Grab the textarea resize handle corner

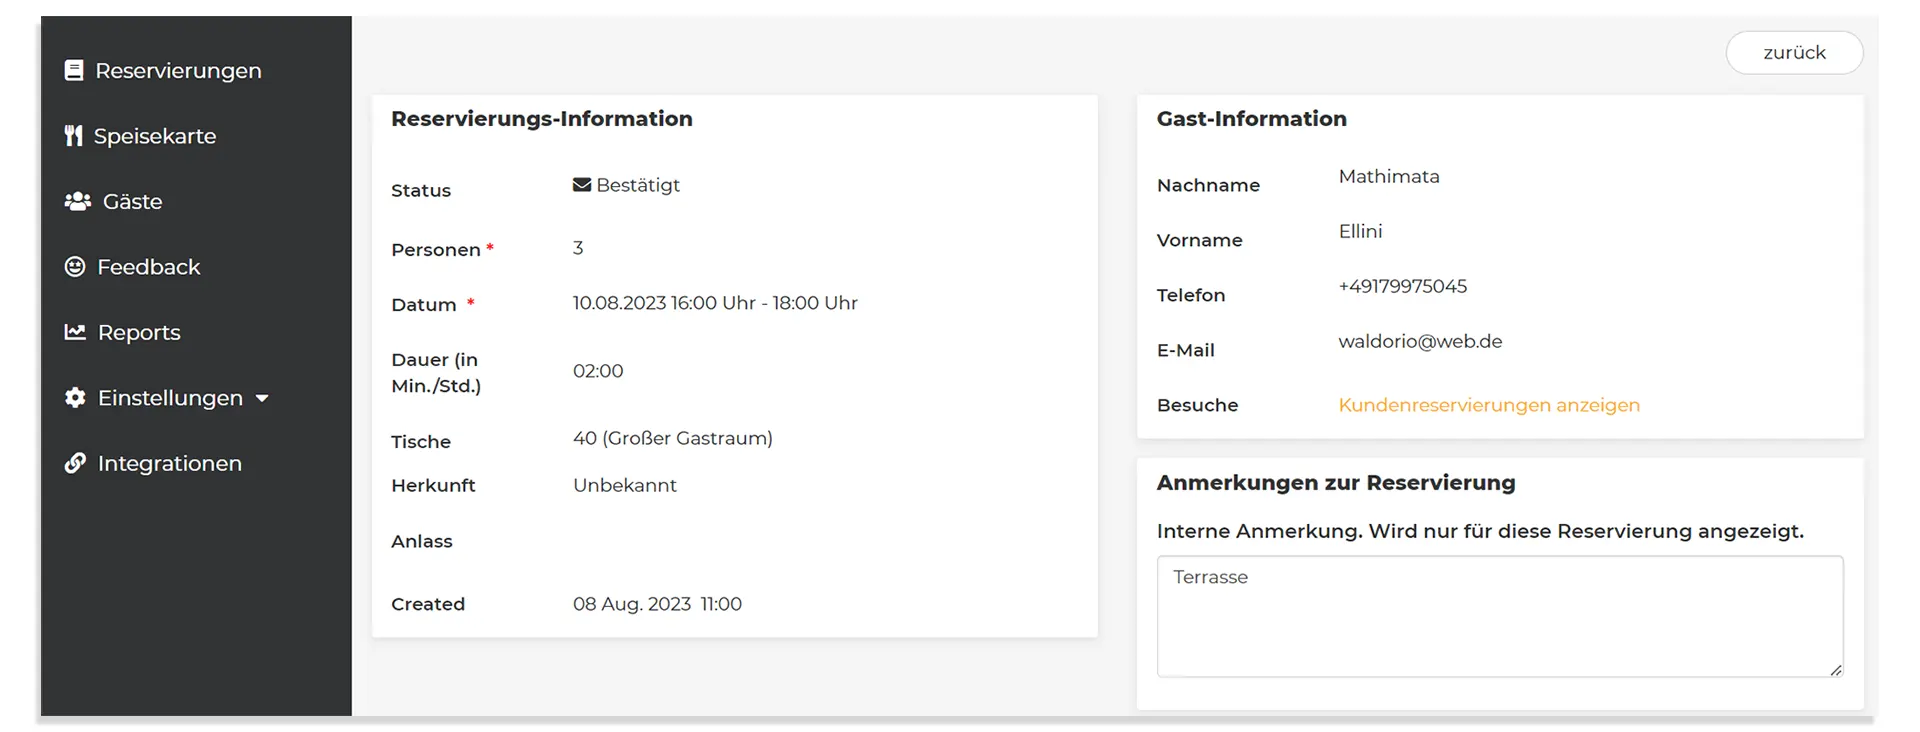pyautogui.click(x=1836, y=670)
